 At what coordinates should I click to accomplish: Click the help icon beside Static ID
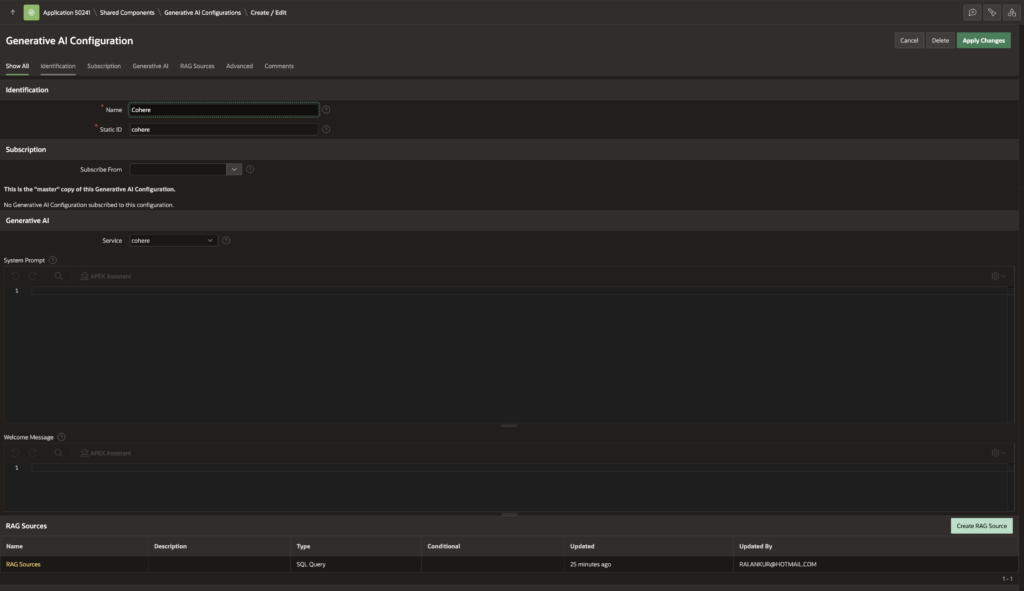tap(326, 130)
